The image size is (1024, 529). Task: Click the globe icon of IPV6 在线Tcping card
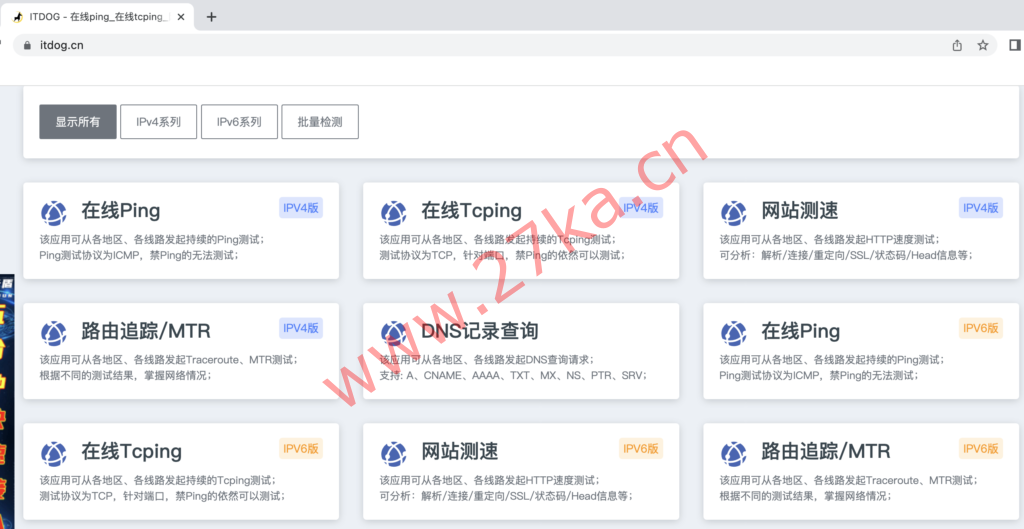tap(54, 454)
